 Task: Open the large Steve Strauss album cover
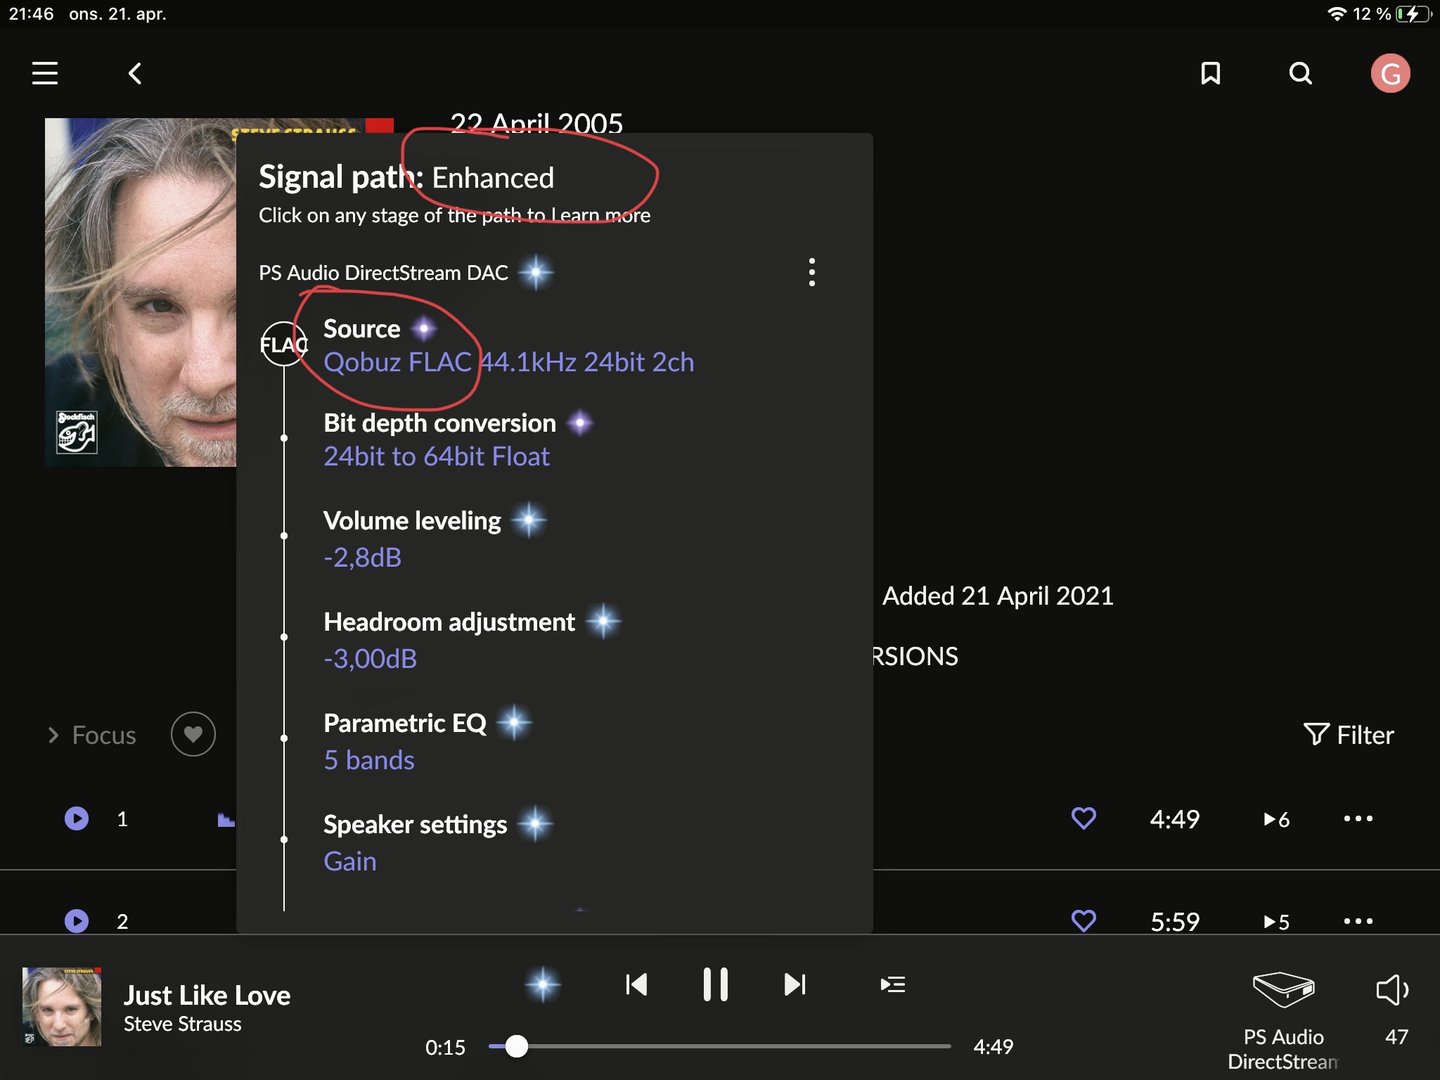click(x=141, y=292)
